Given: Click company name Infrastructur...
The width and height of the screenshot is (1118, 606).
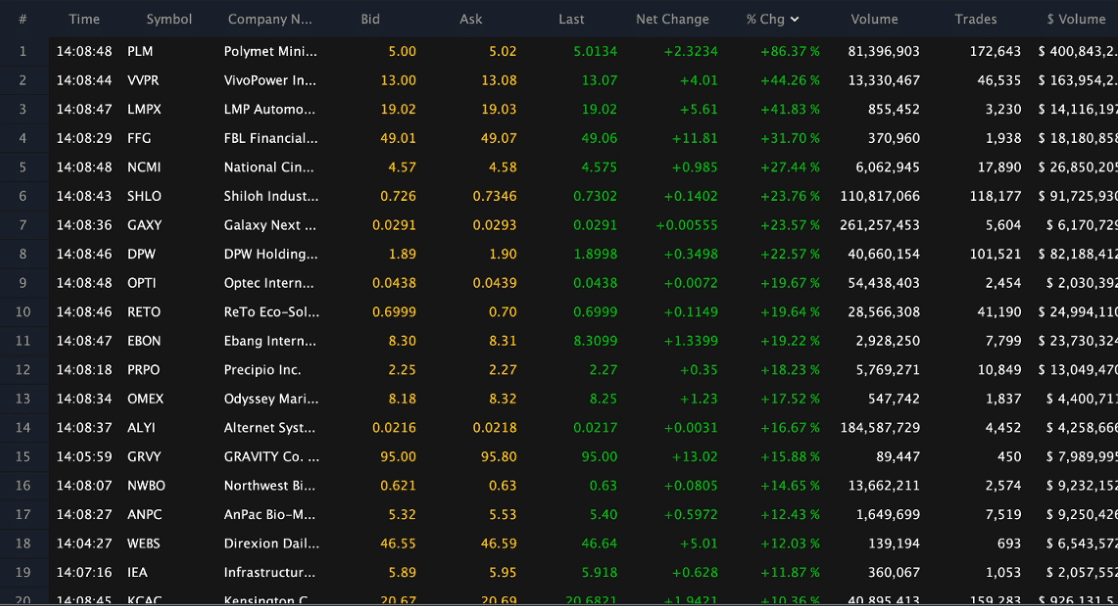Looking at the screenshot, I should (x=270, y=572).
